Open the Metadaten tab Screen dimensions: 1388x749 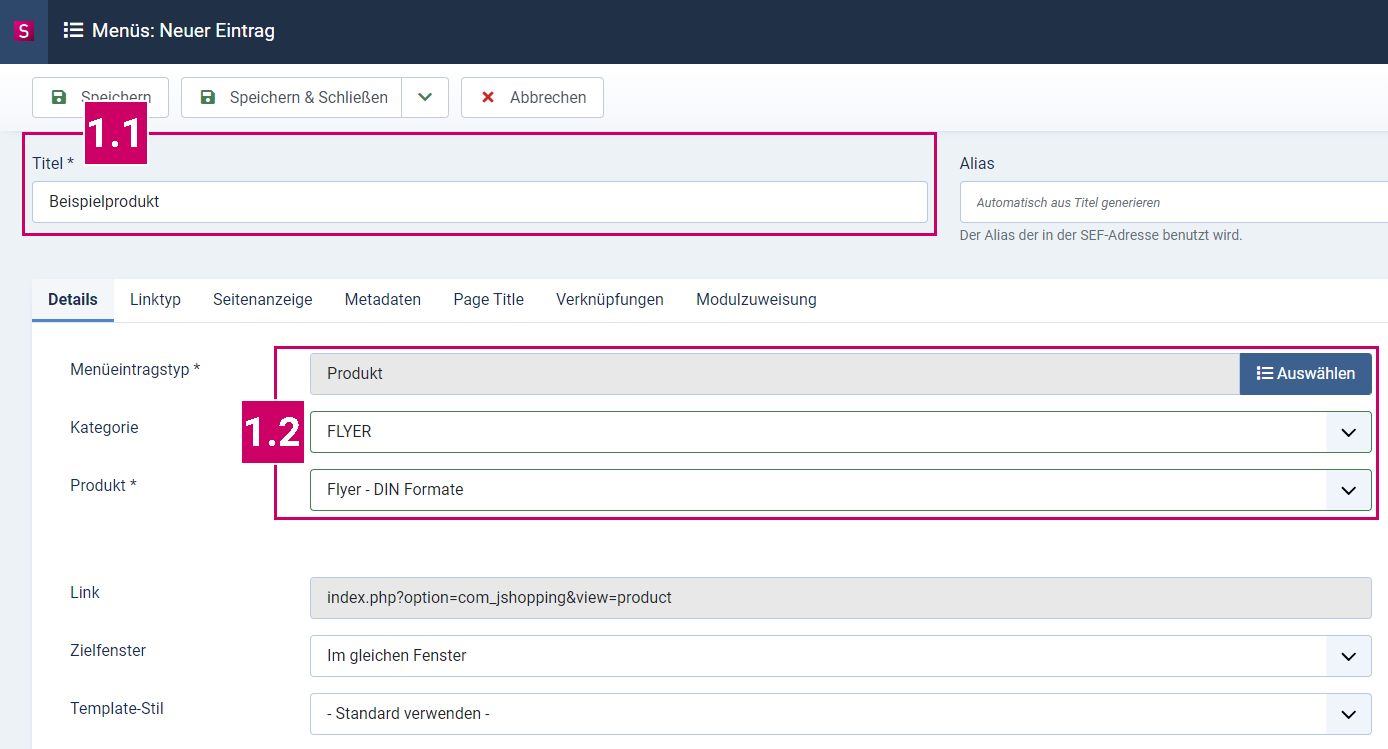(x=383, y=300)
